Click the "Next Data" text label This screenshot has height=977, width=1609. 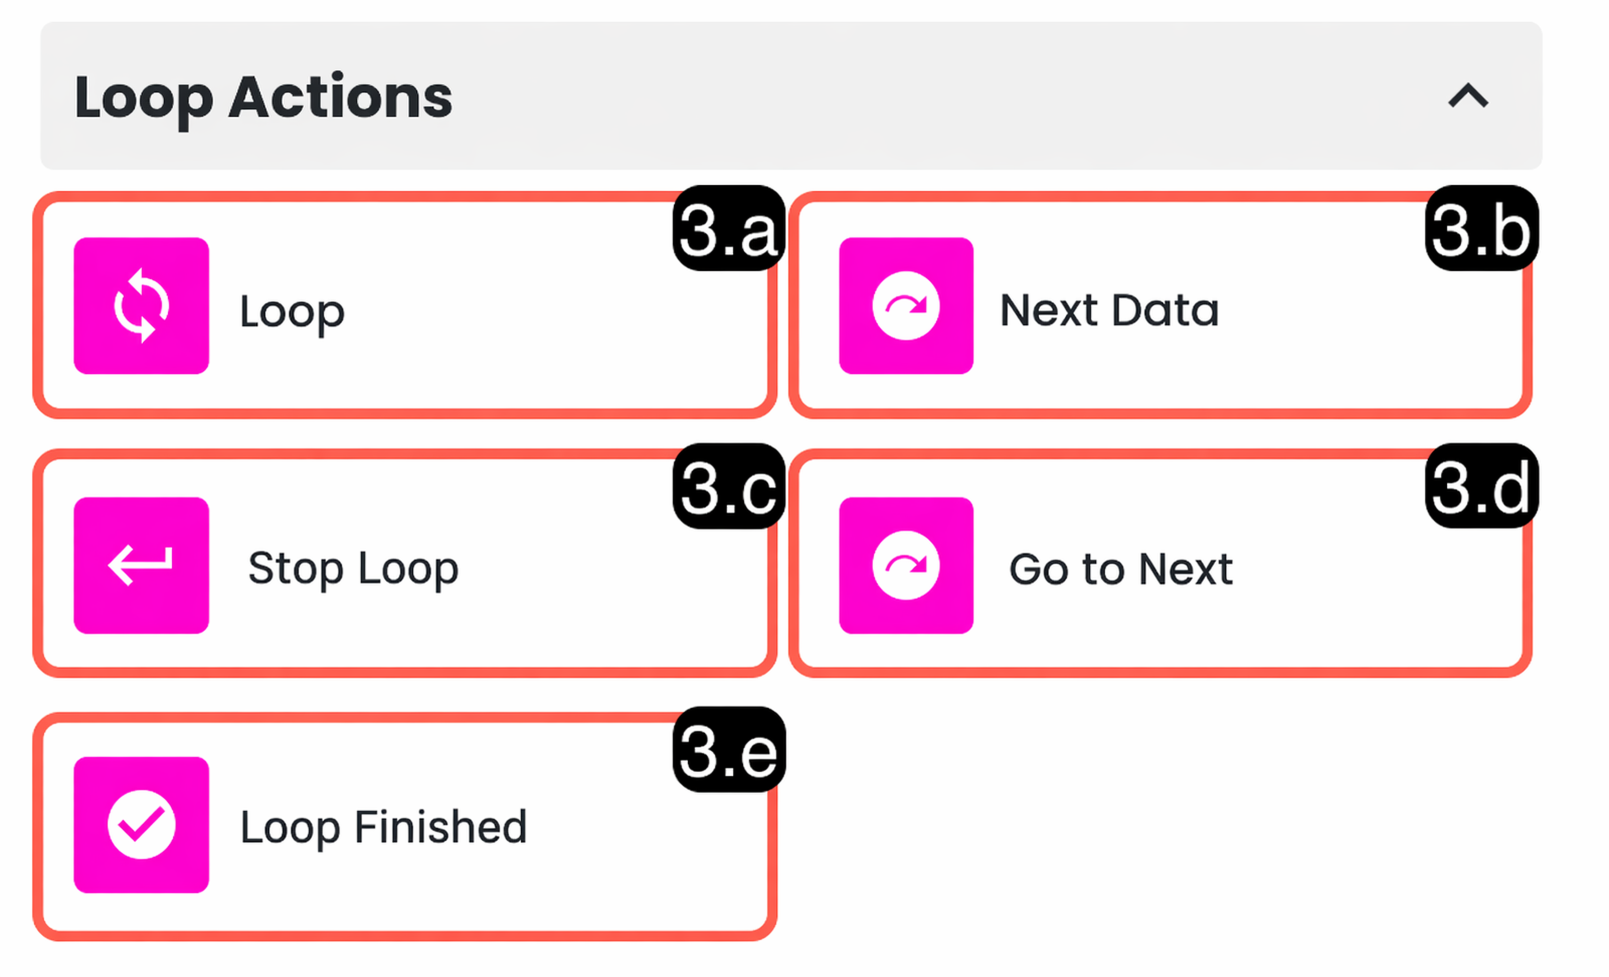coord(1109,310)
